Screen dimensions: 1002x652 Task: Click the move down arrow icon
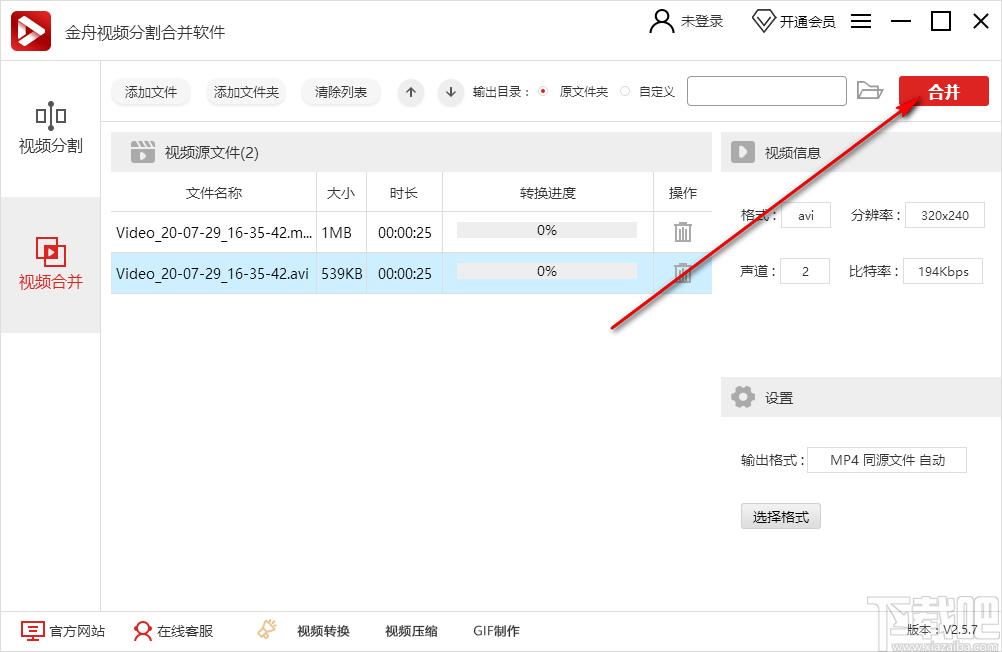pyautogui.click(x=451, y=92)
